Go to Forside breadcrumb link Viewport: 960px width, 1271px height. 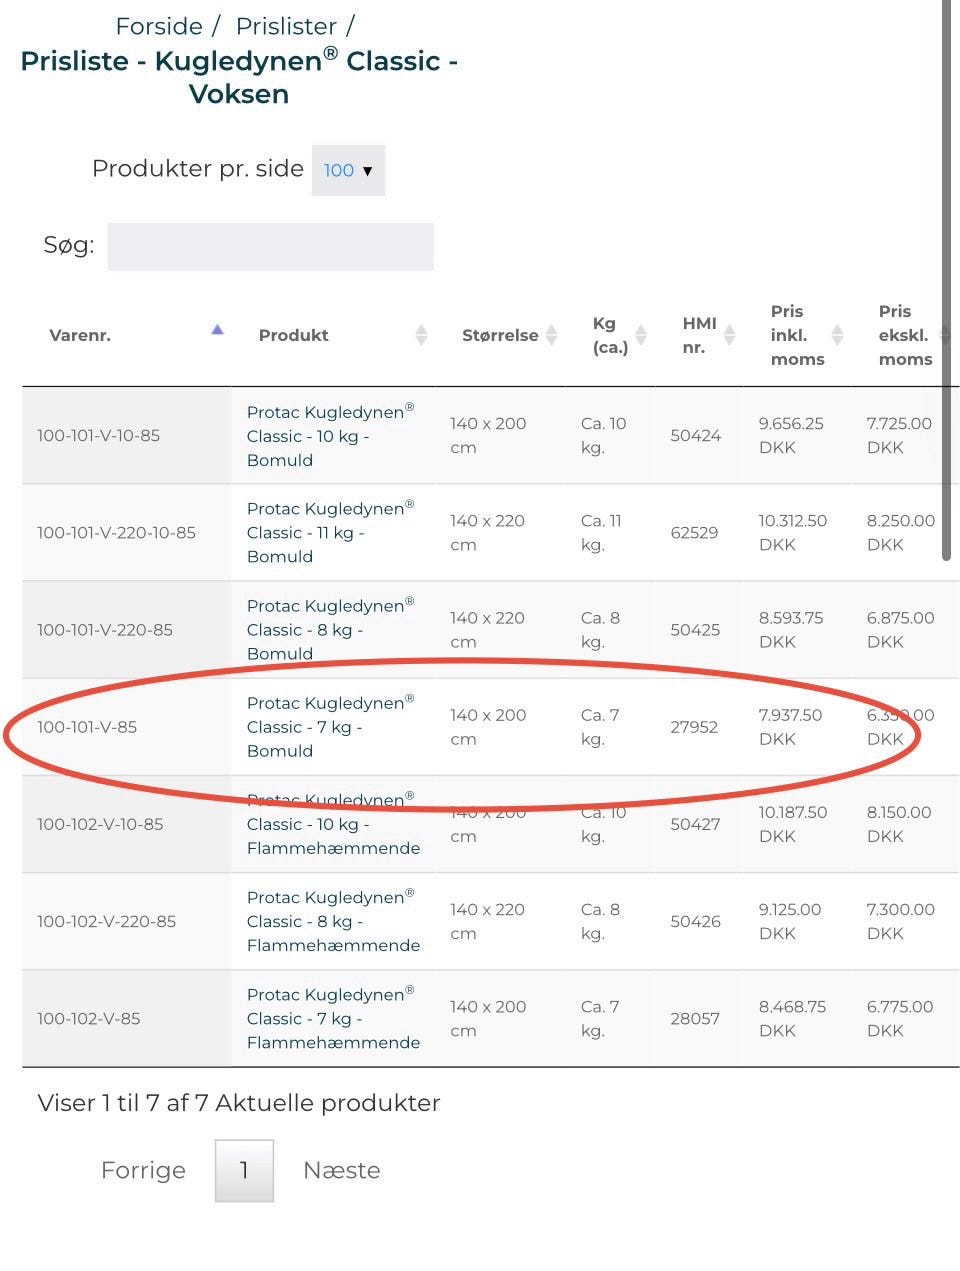click(159, 26)
